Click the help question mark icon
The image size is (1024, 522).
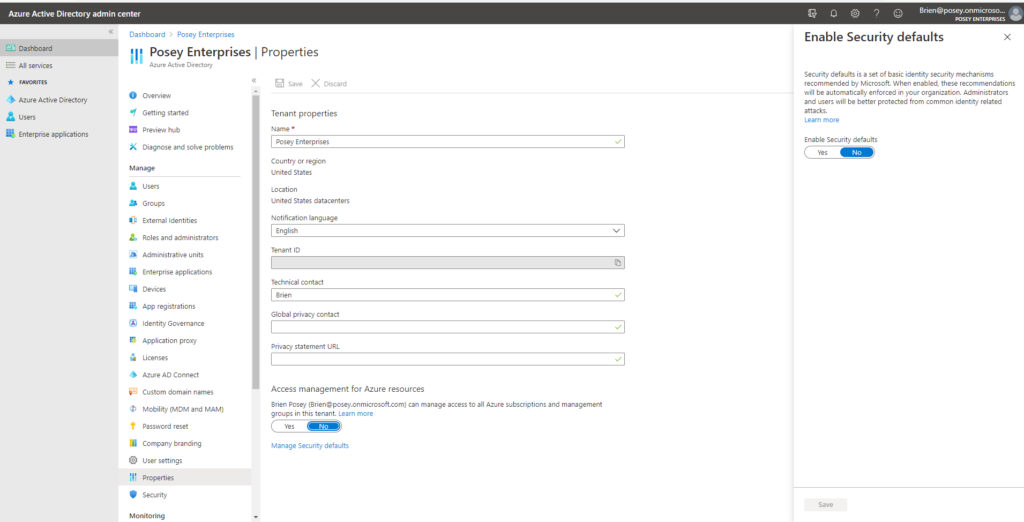[x=876, y=13]
